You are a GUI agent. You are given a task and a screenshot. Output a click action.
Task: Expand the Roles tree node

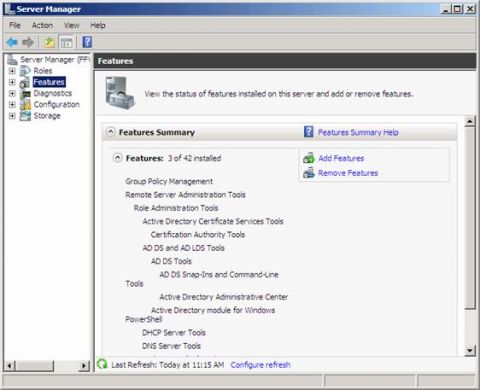pyautogui.click(x=12, y=71)
